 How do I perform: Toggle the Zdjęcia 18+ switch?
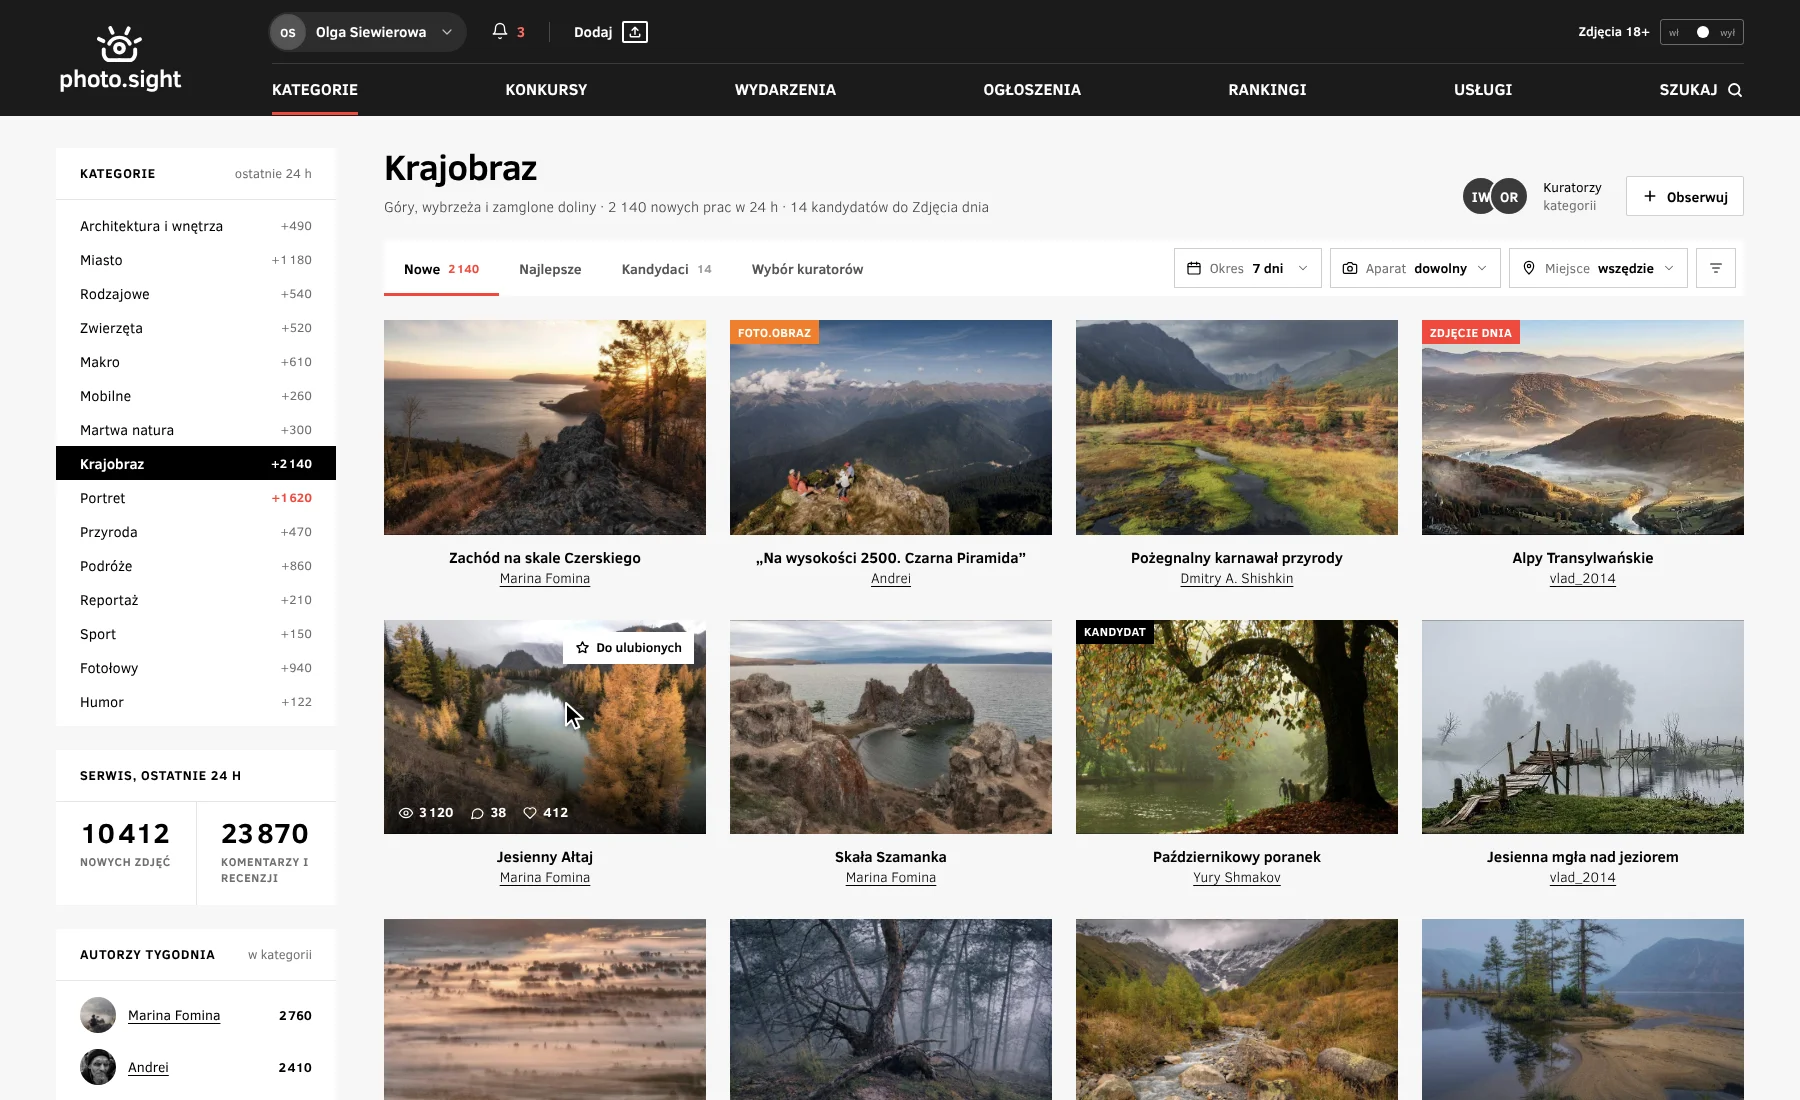tap(1701, 32)
